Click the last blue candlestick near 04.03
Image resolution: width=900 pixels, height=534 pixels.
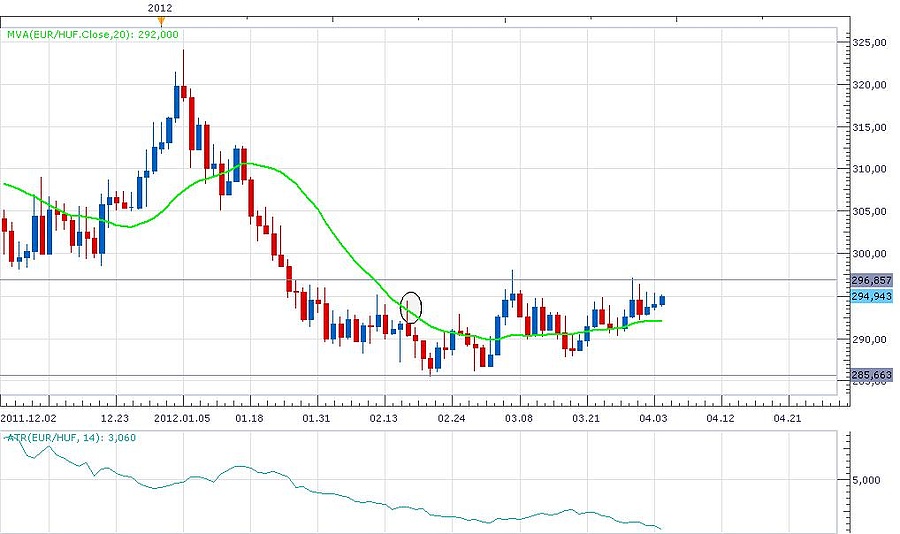pyautogui.click(x=662, y=299)
